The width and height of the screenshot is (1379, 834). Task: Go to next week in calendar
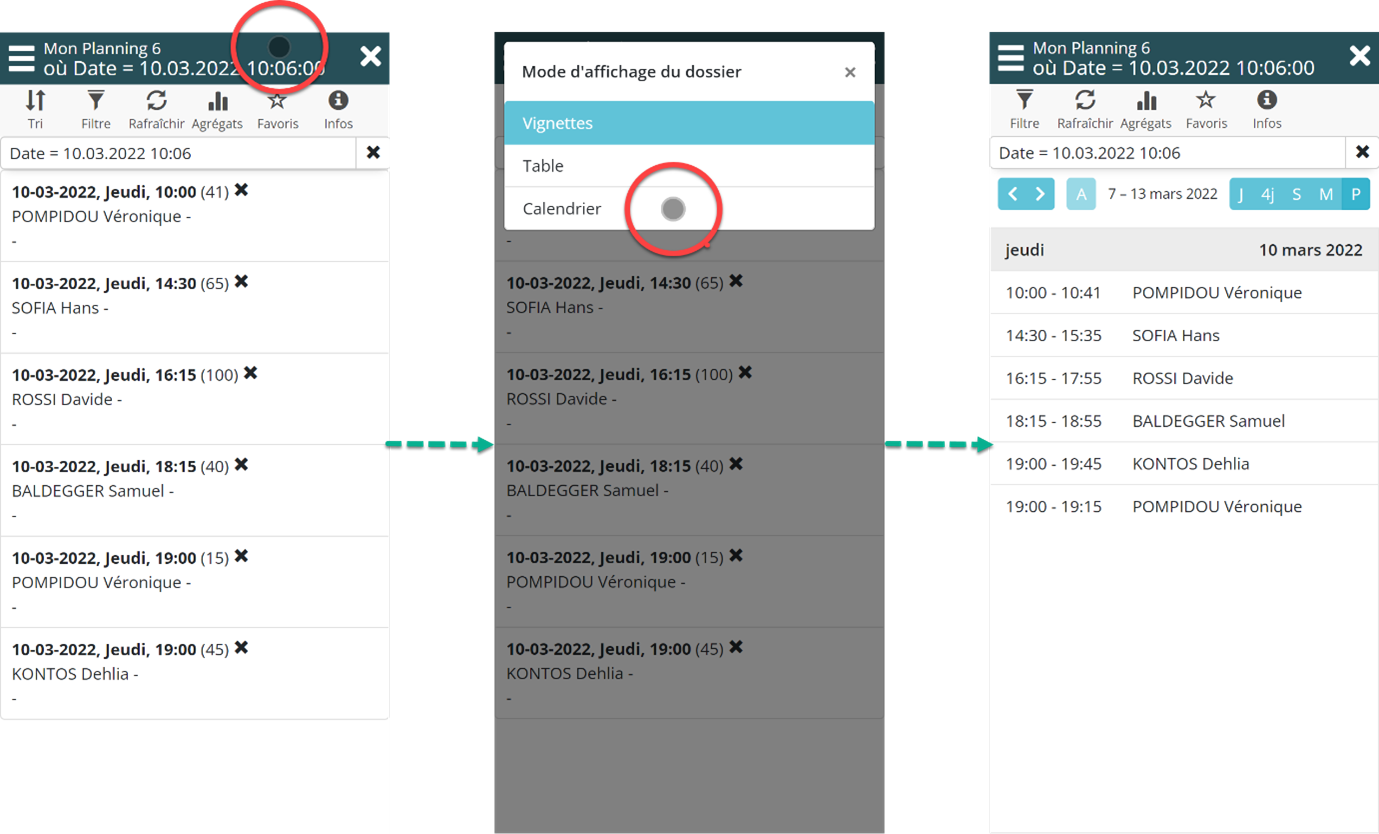pos(1040,194)
